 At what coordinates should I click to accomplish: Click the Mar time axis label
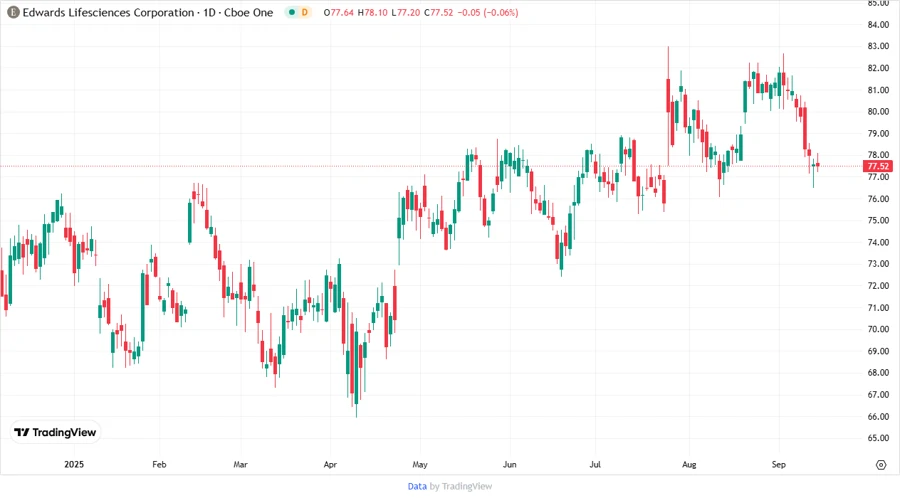tap(240, 464)
